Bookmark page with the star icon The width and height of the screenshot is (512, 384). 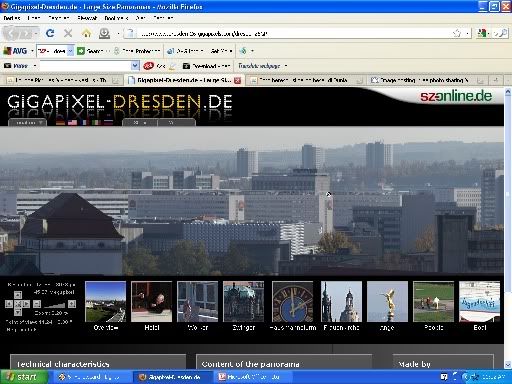457,33
